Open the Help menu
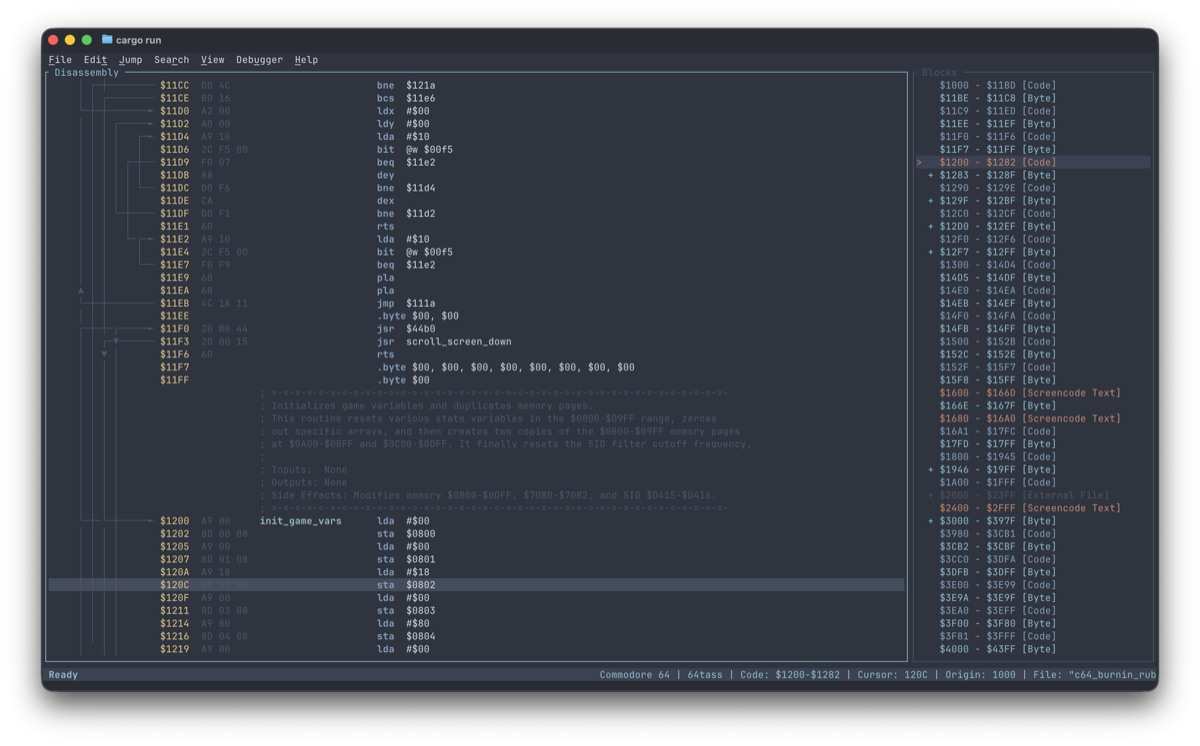The image size is (1200, 746). coord(307,60)
